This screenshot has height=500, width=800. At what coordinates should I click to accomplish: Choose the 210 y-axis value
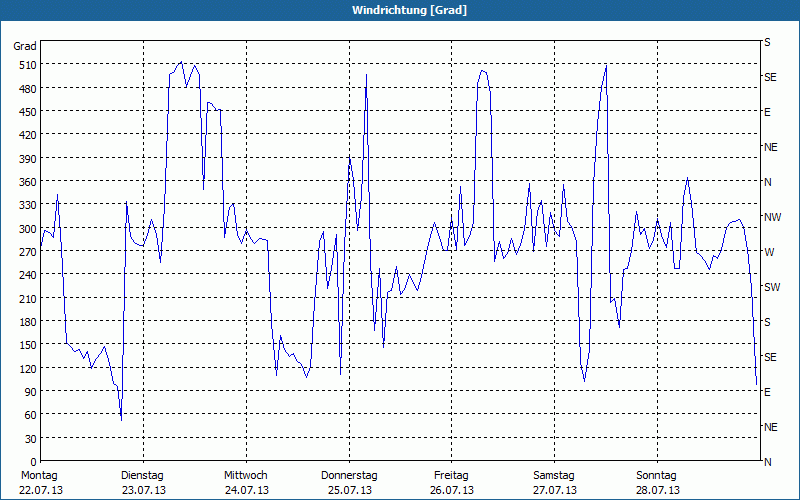click(27, 298)
